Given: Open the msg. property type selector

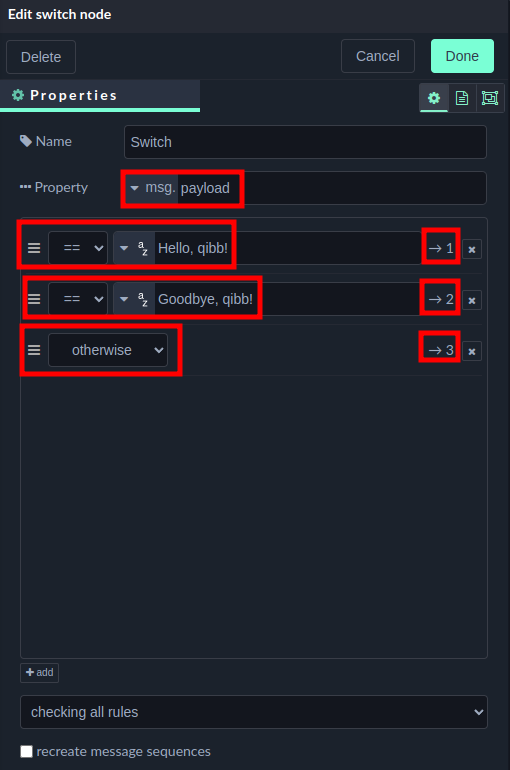Looking at the screenshot, I should tap(151, 188).
